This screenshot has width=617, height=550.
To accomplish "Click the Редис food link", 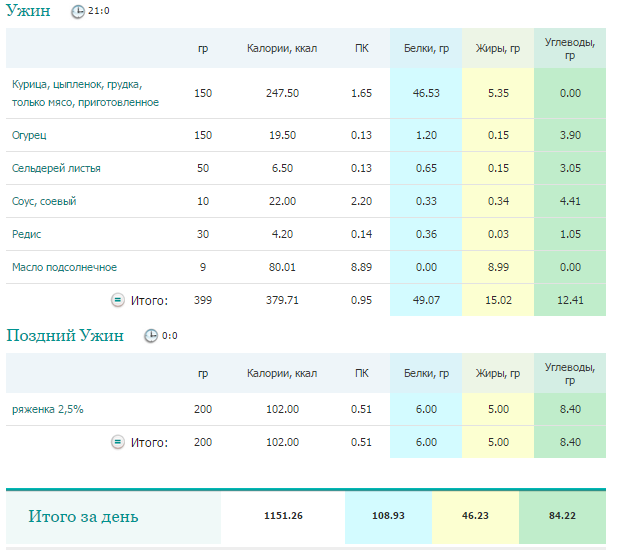I will pos(26,234).
